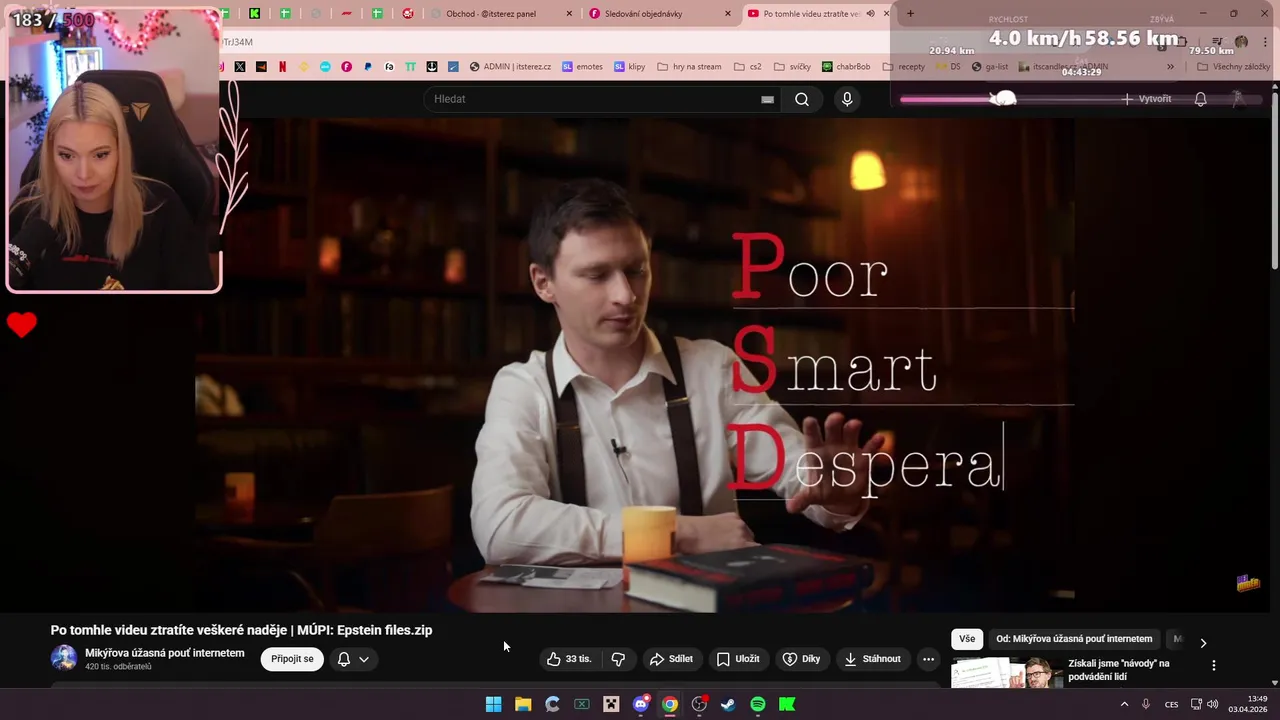This screenshot has height=720, width=1280.
Task: Open Kick green K taskbar icon
Action: coord(787,704)
